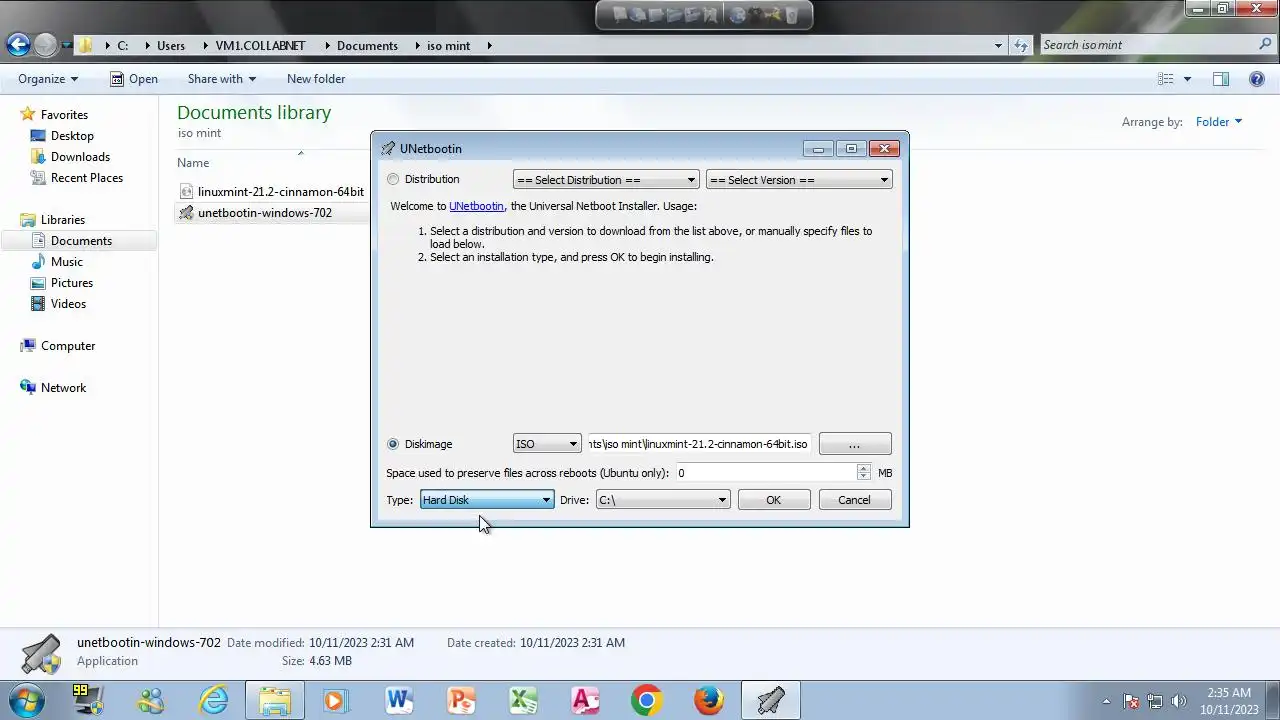Open the Share with menu
The width and height of the screenshot is (1280, 720).
[222, 79]
